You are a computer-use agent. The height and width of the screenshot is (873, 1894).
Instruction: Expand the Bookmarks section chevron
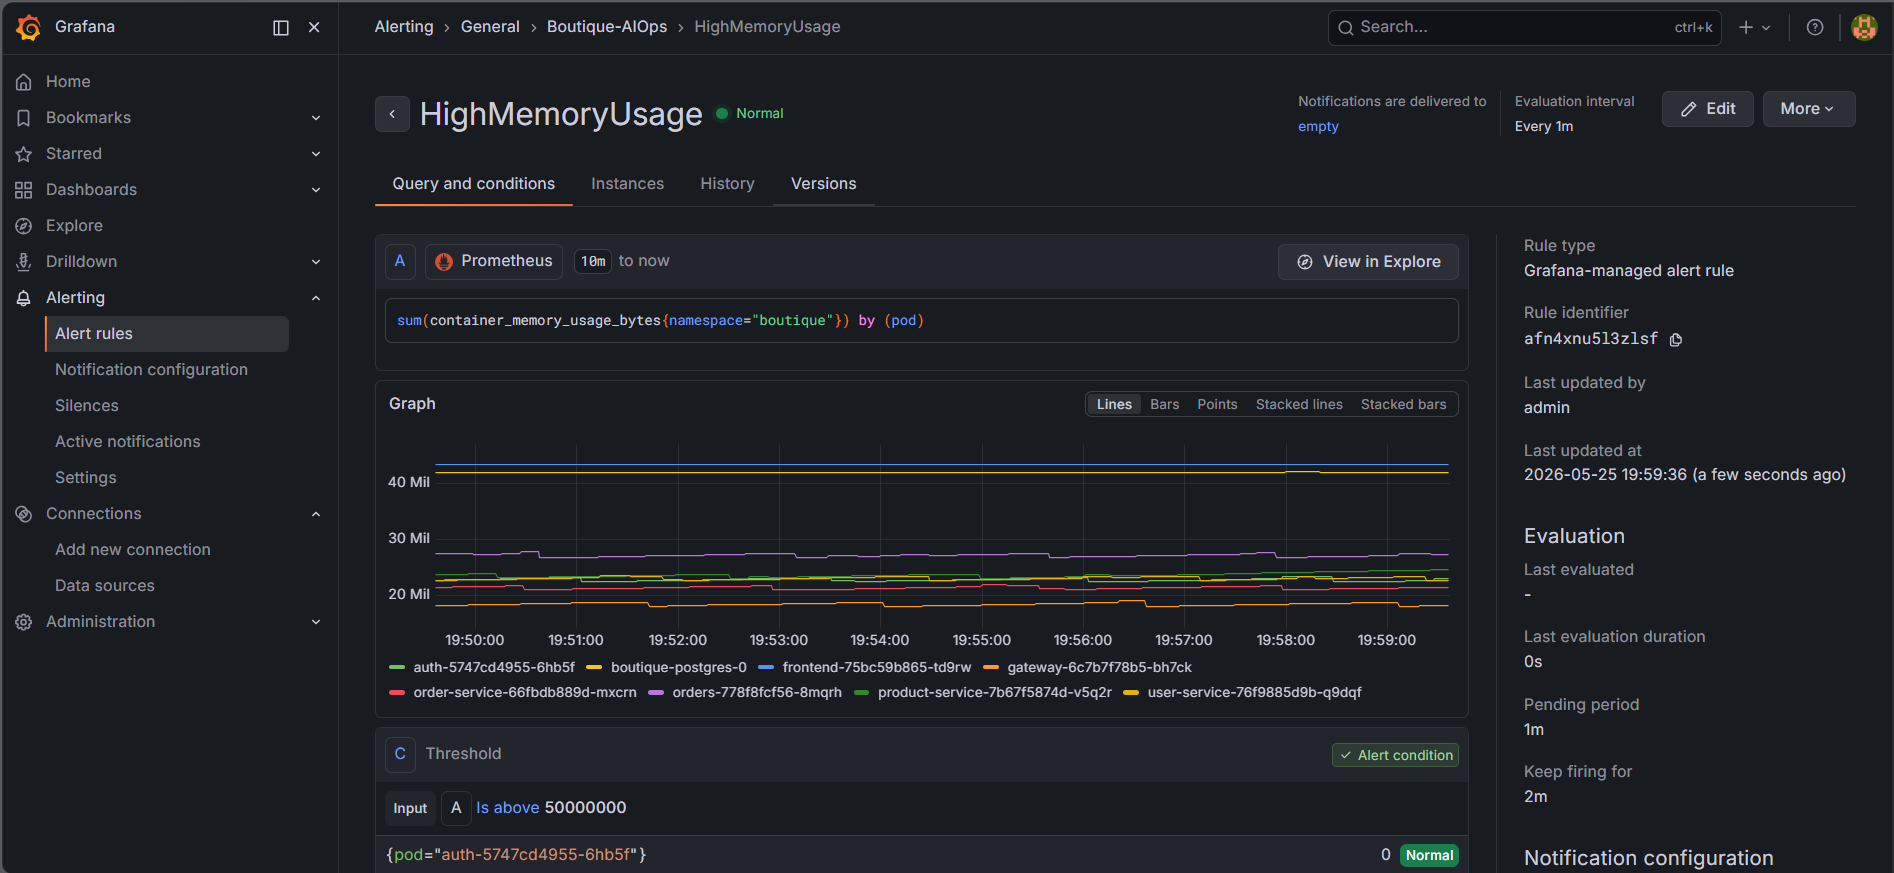(x=316, y=118)
